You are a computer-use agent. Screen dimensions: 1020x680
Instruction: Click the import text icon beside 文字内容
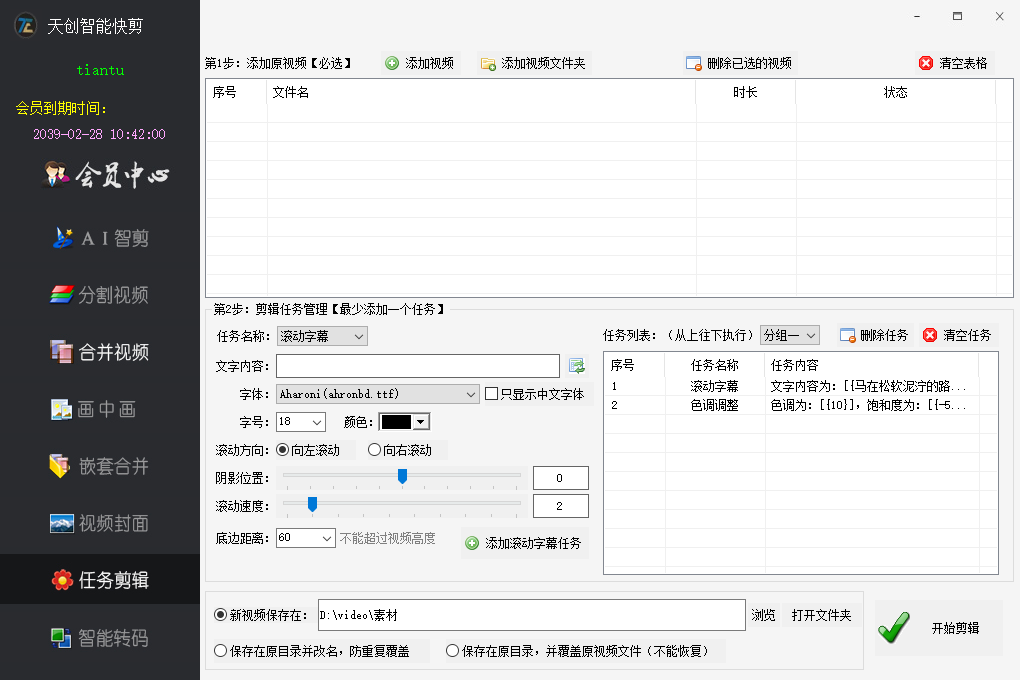pos(577,366)
